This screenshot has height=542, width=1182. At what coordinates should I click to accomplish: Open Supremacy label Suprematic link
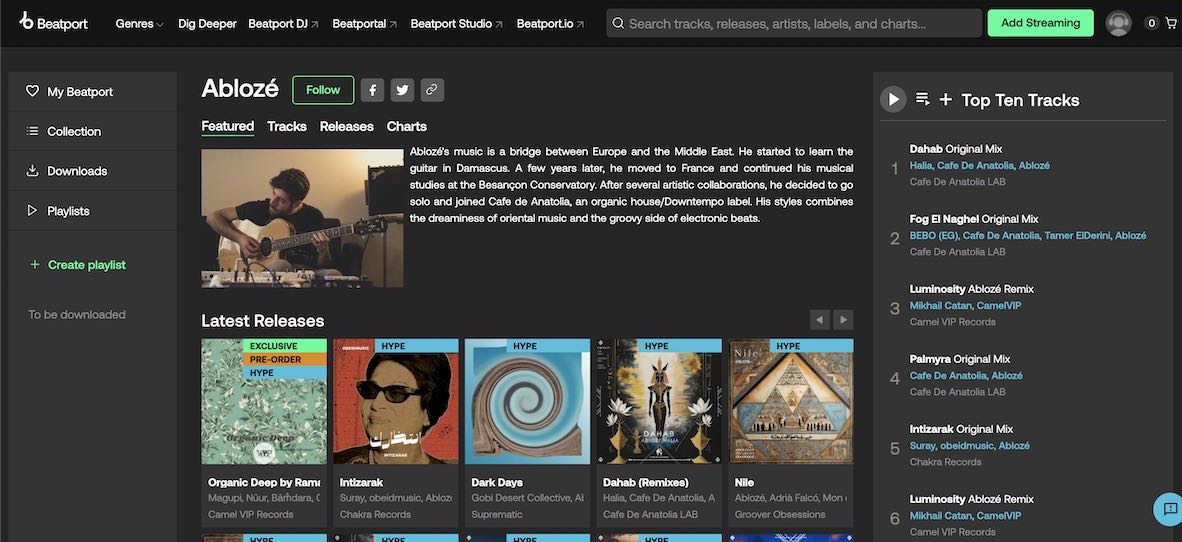pos(498,515)
